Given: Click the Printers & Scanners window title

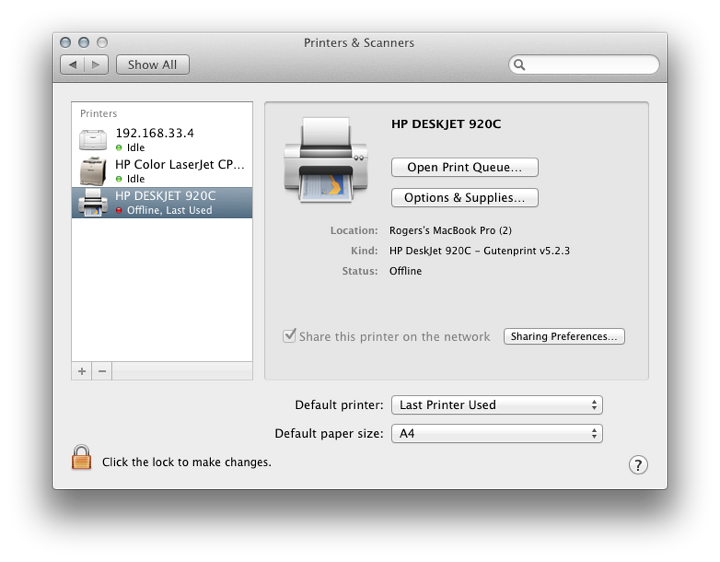Looking at the screenshot, I should 359,43.
